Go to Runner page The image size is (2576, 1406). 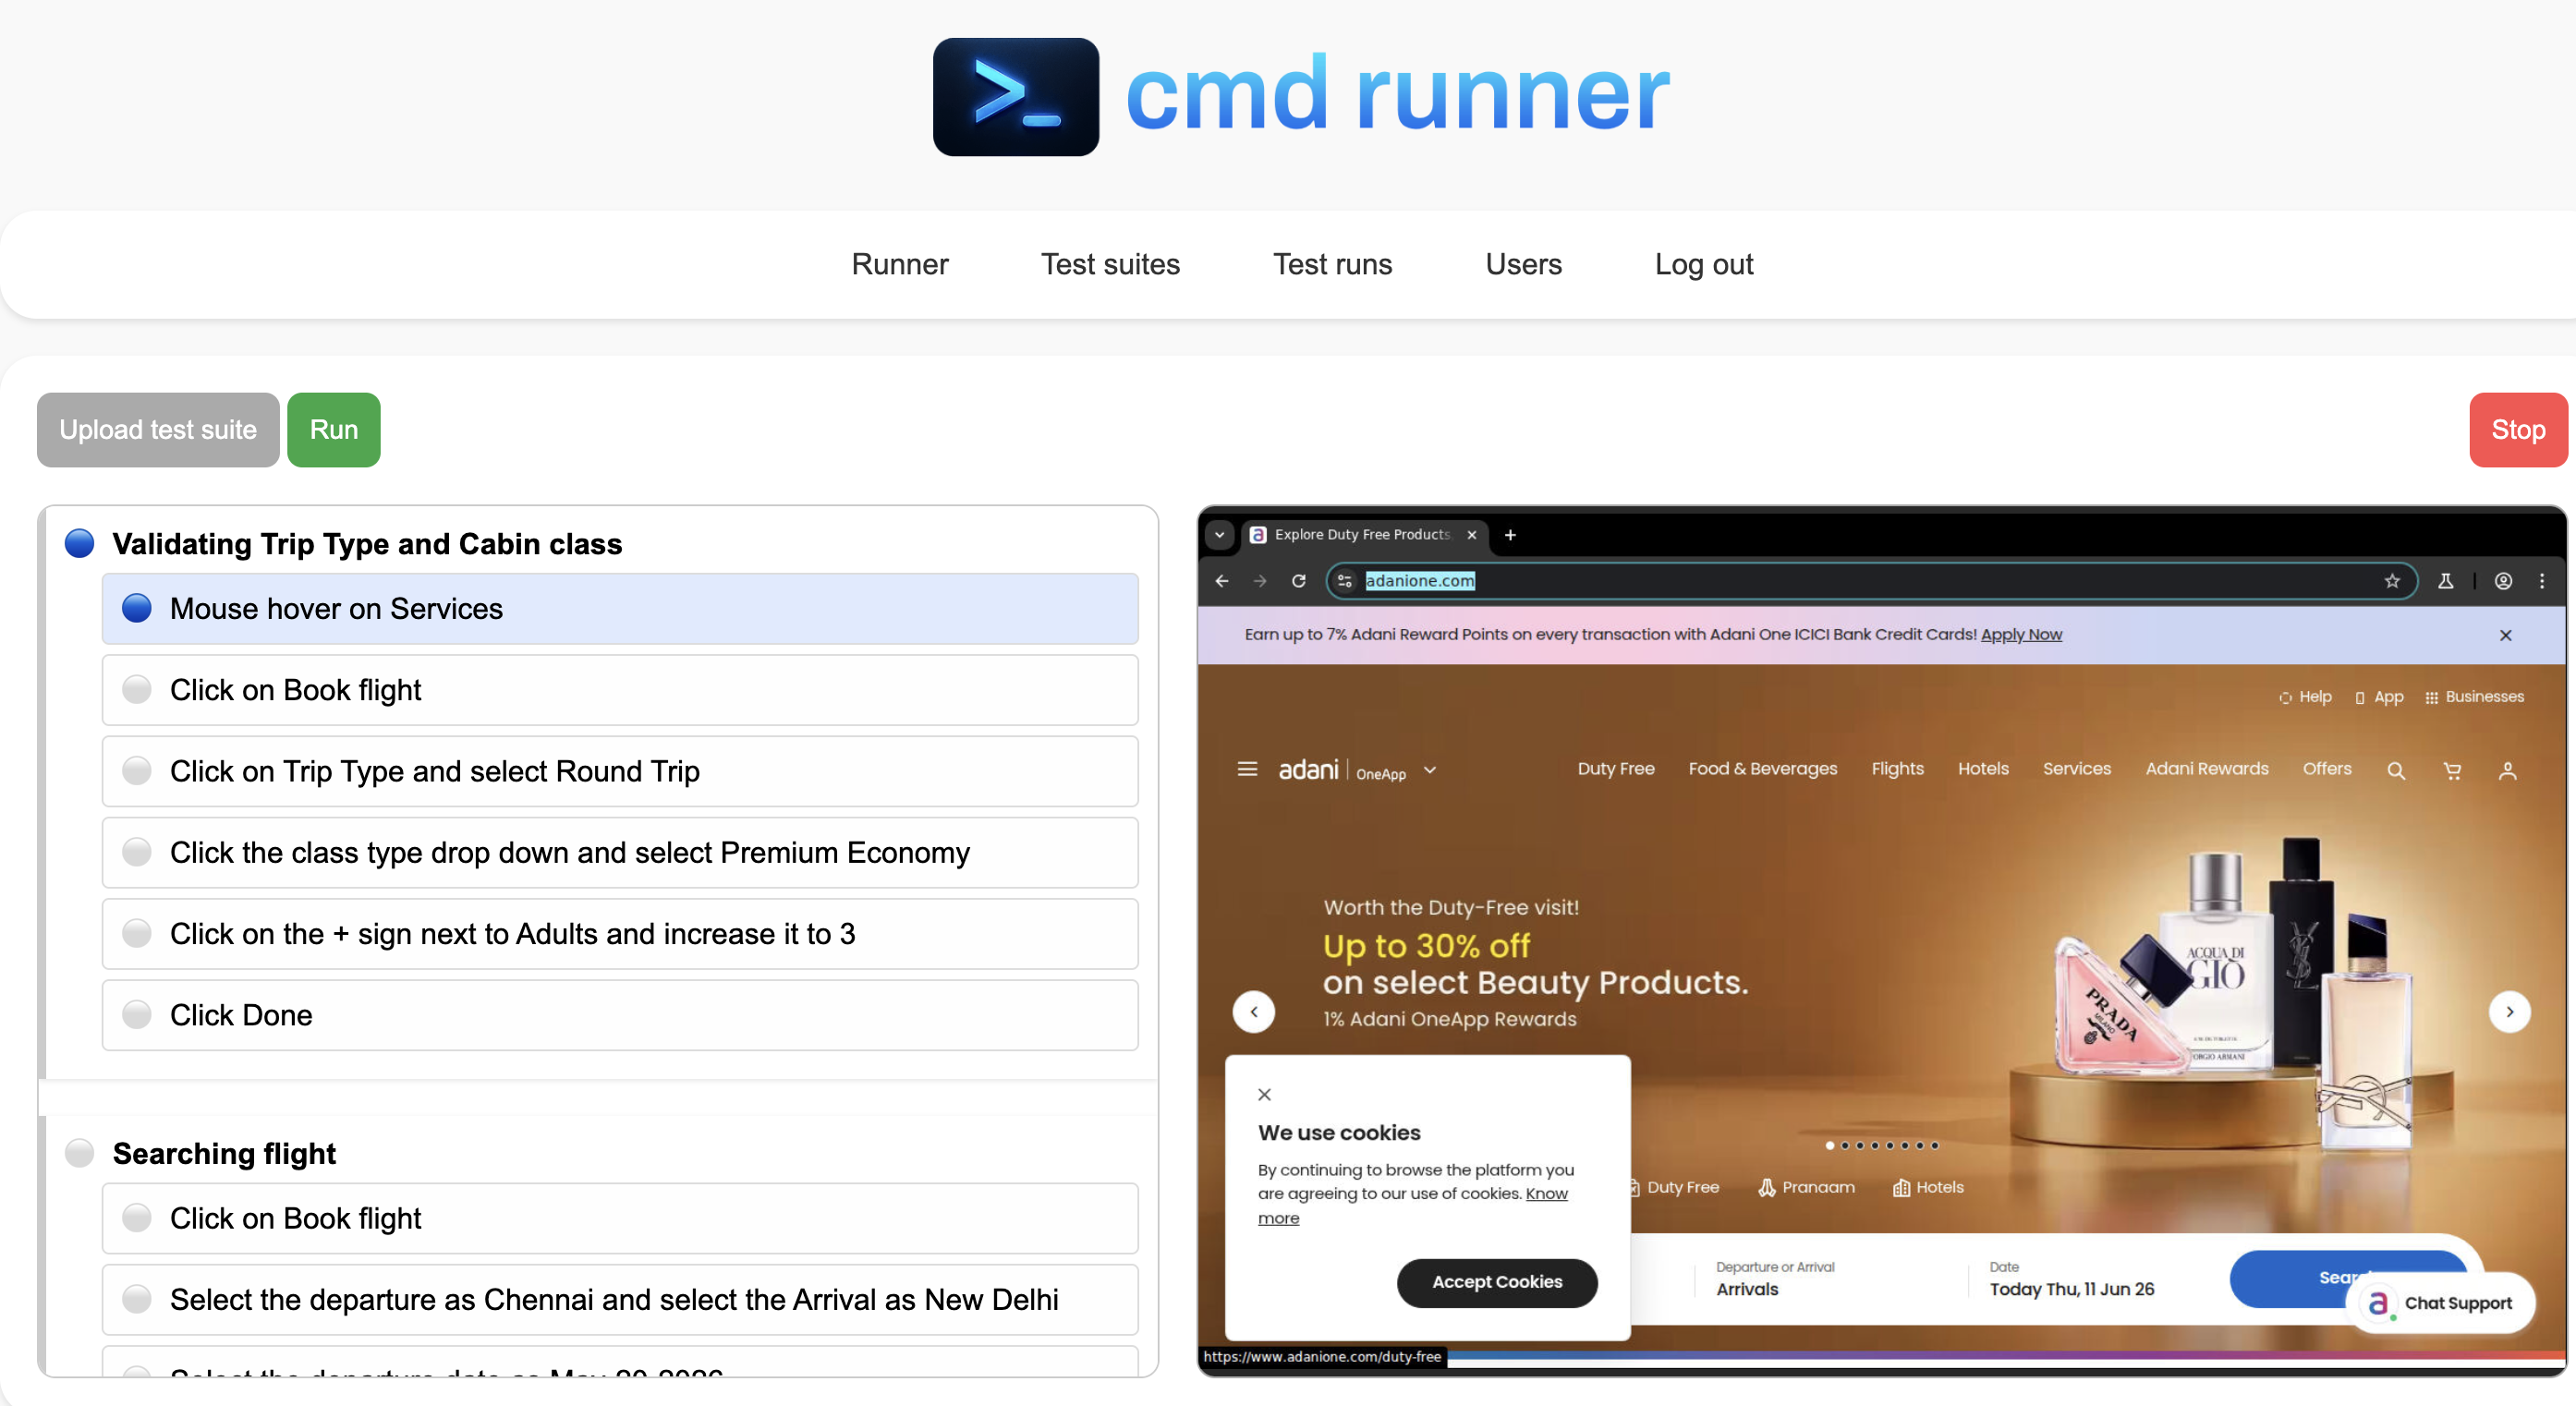(x=899, y=264)
